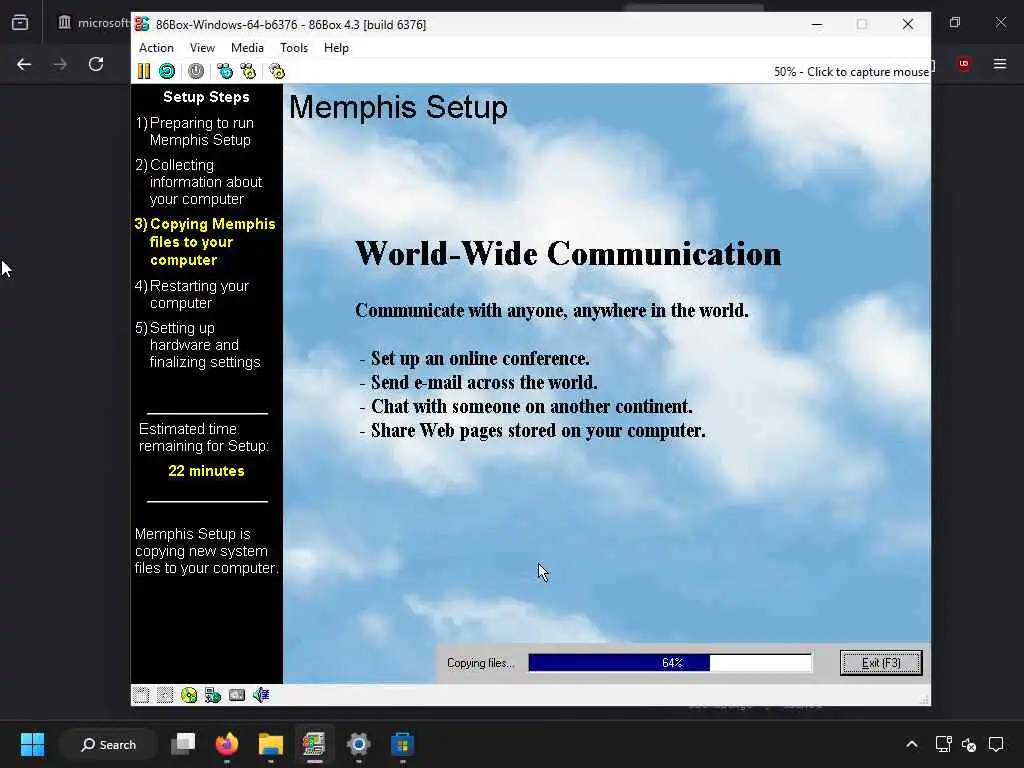
Task: Click the speaker sound status bar icon
Action: 261,696
